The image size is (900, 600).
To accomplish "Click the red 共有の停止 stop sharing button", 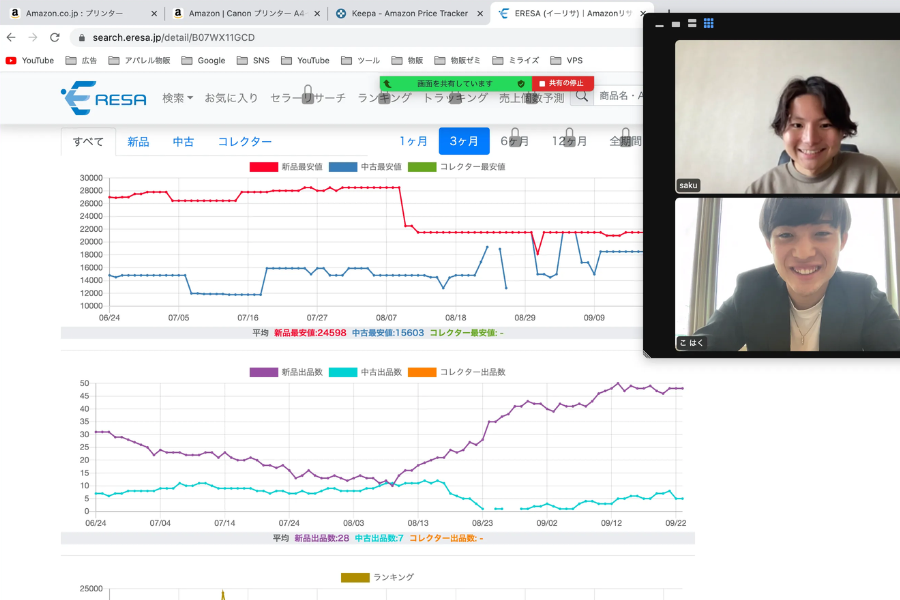I will pyautogui.click(x=562, y=83).
